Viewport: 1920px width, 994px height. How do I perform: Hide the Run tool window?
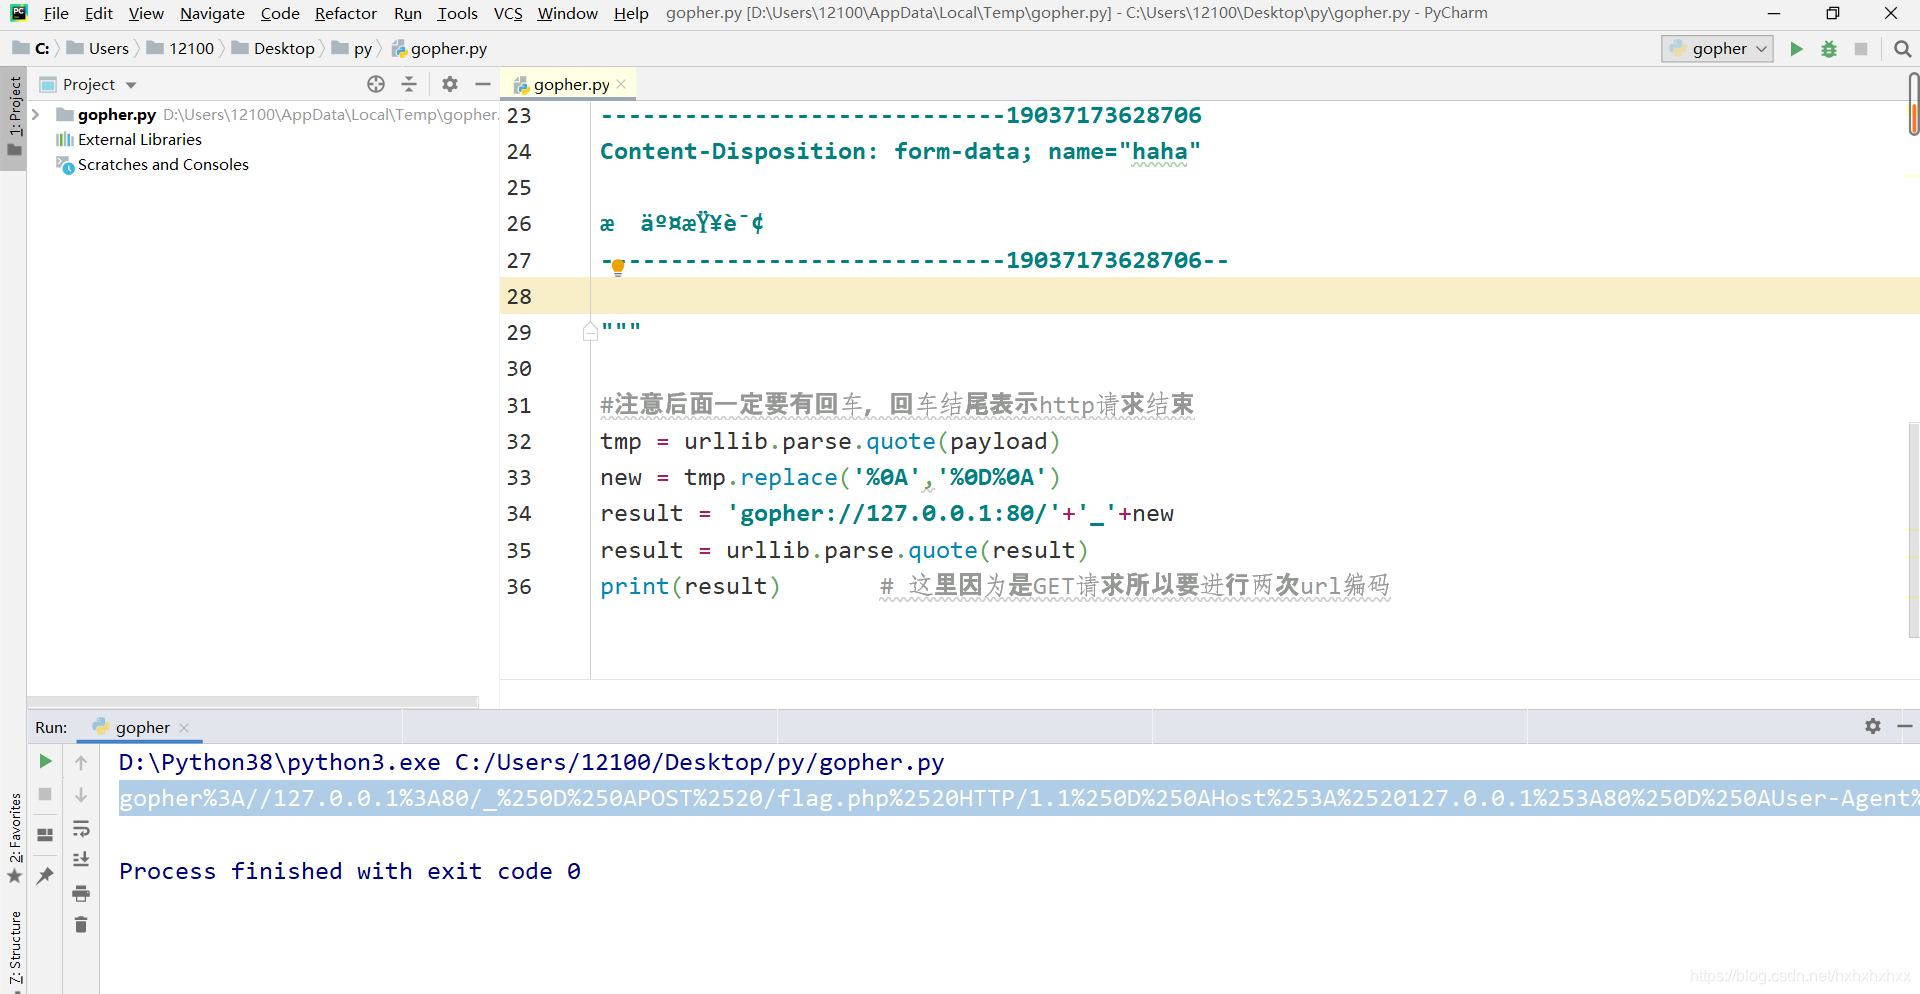(1905, 727)
